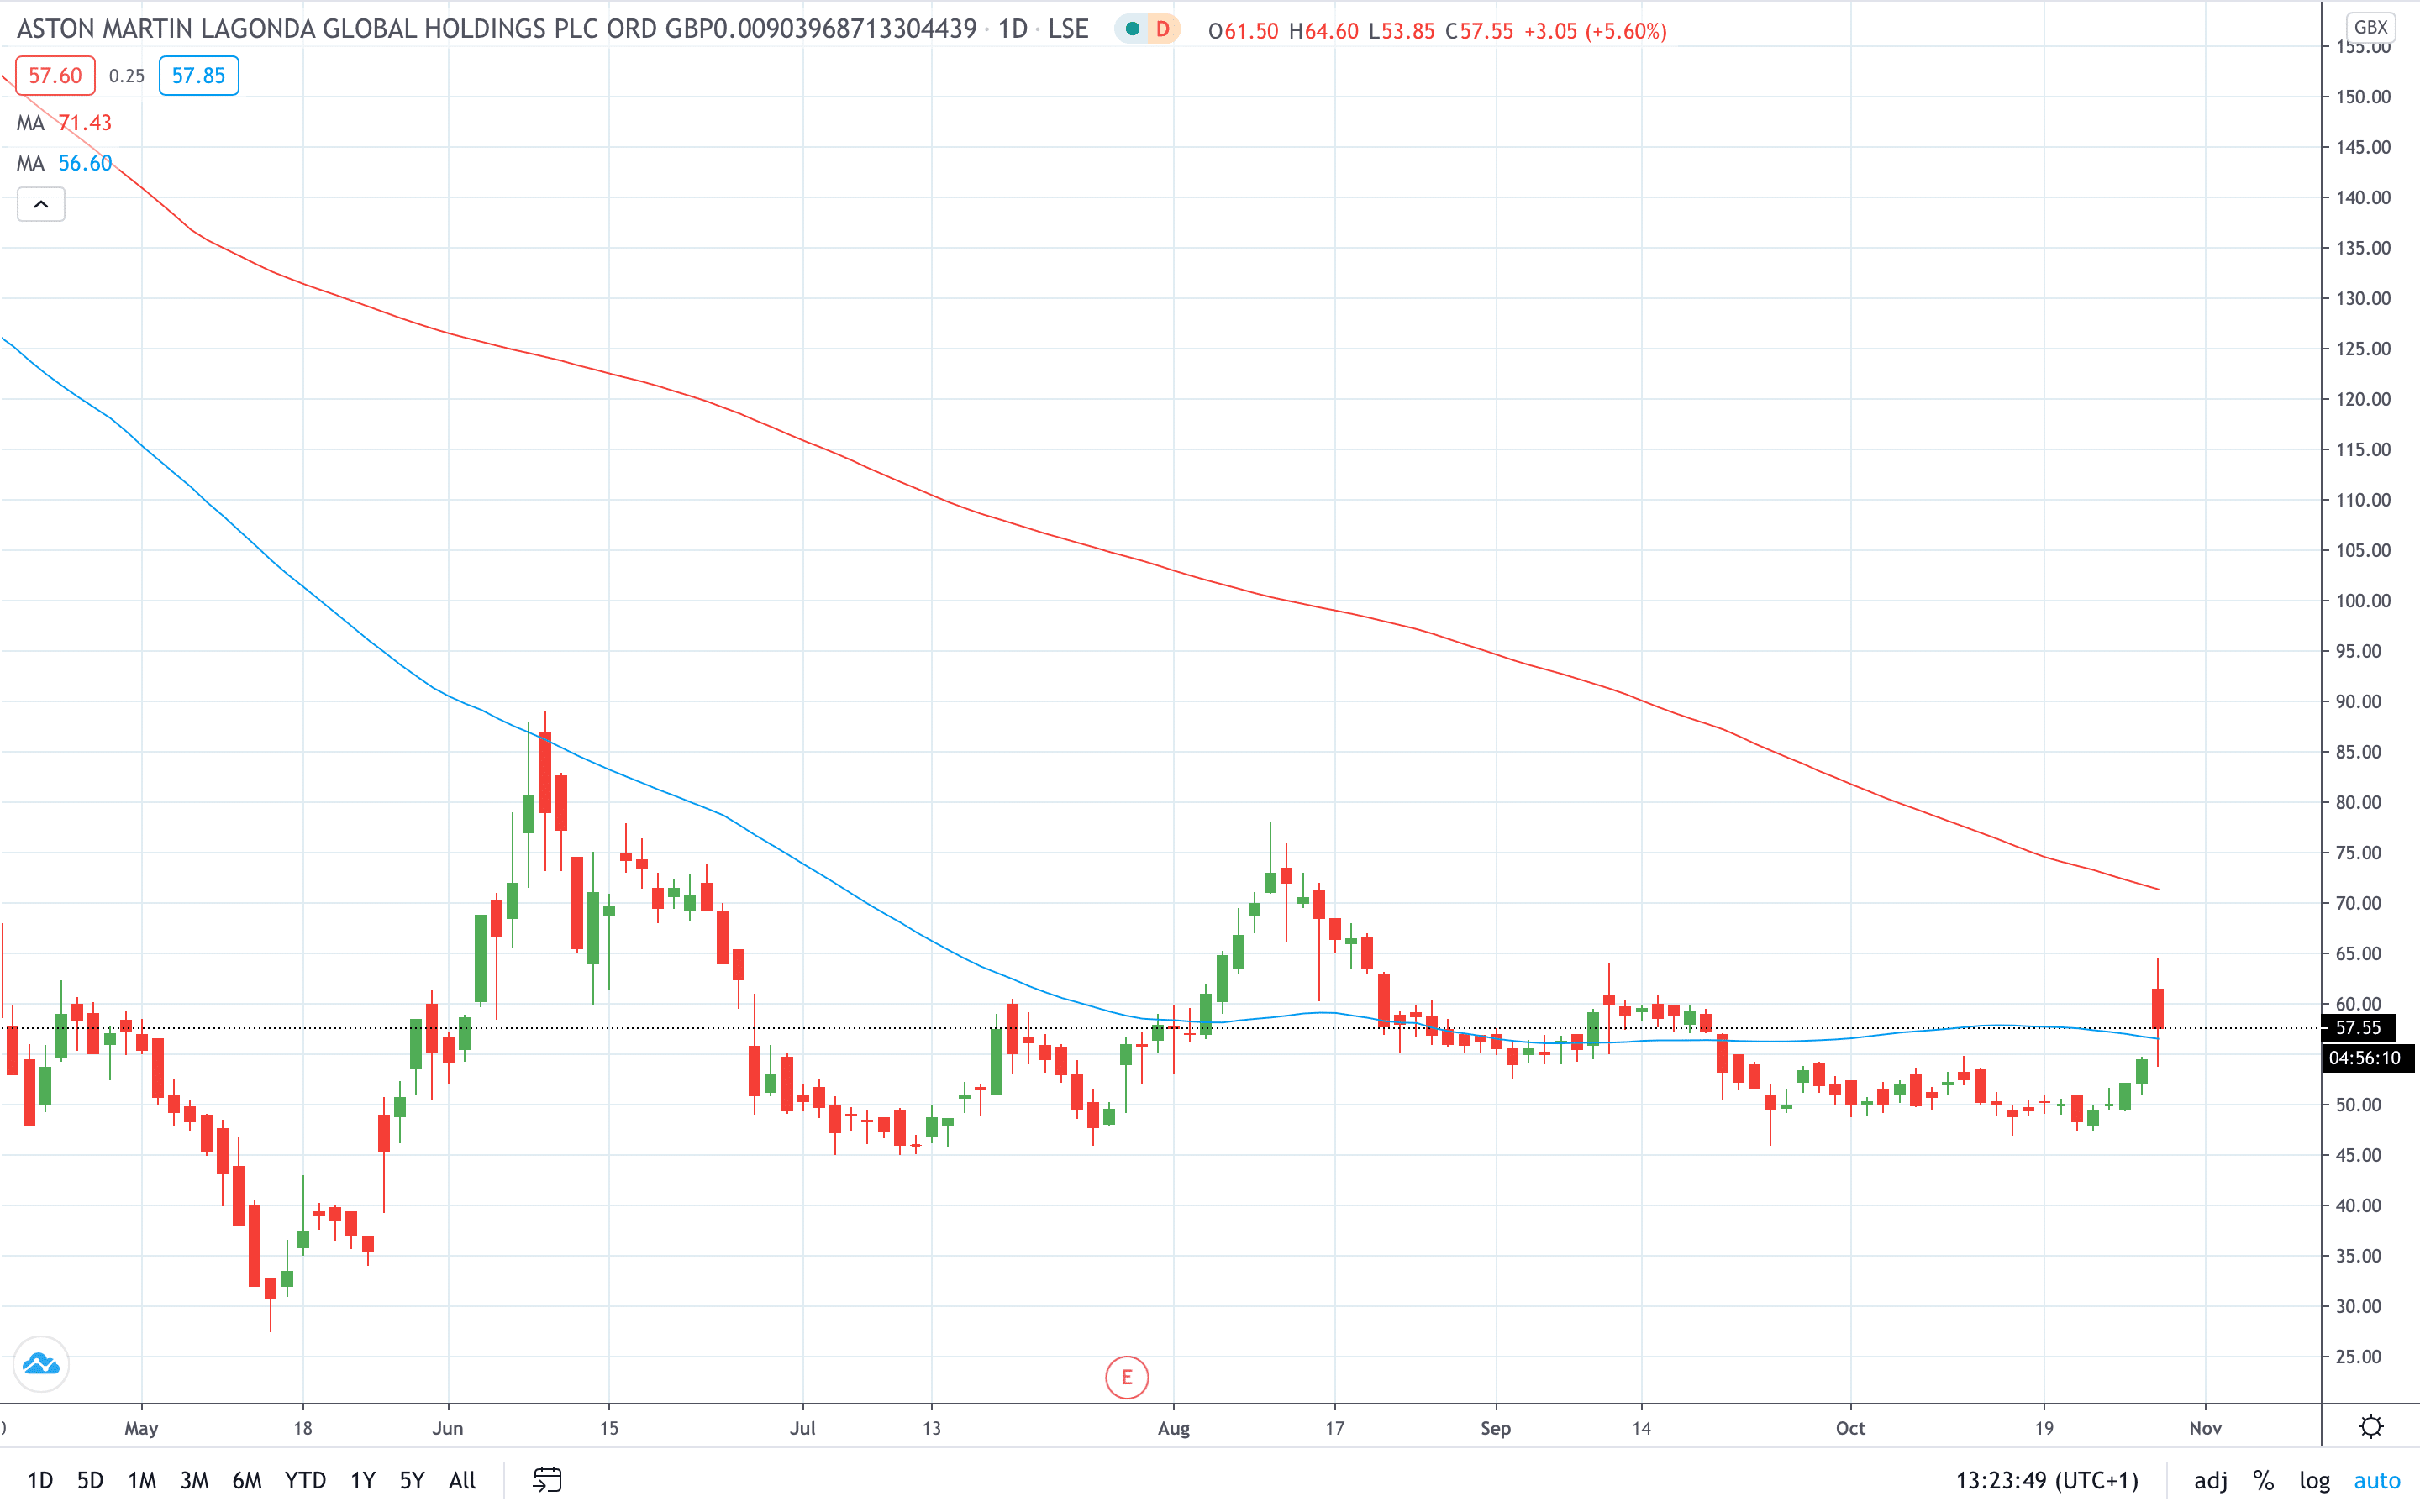This screenshot has height=1512, width=2420.
Task: Open chart settings gear icon
Action: click(x=2371, y=1427)
